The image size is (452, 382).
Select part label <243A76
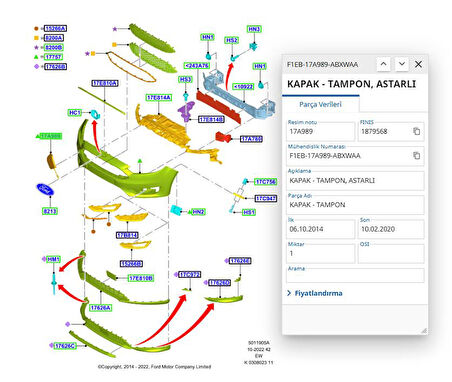pyautogui.click(x=197, y=66)
